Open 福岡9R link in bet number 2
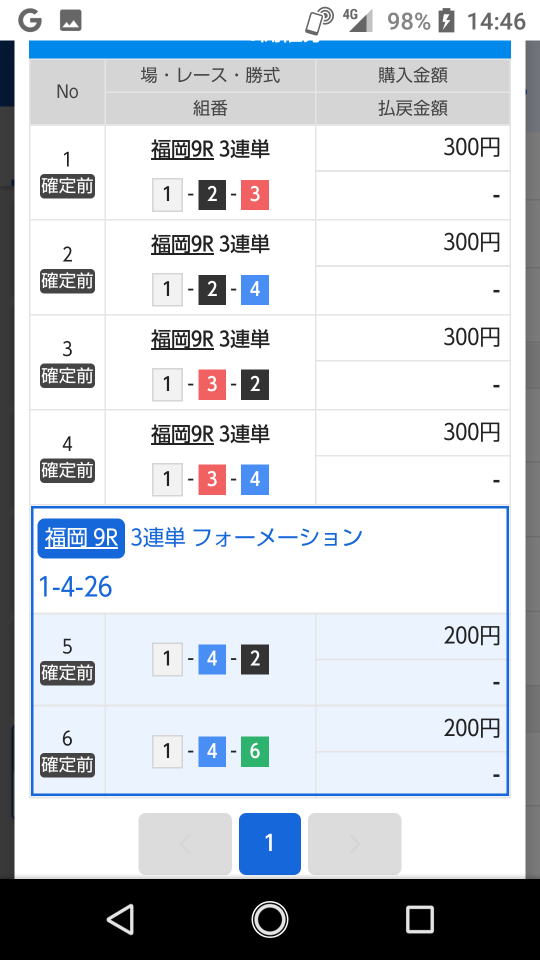The width and height of the screenshot is (540, 960). click(182, 245)
